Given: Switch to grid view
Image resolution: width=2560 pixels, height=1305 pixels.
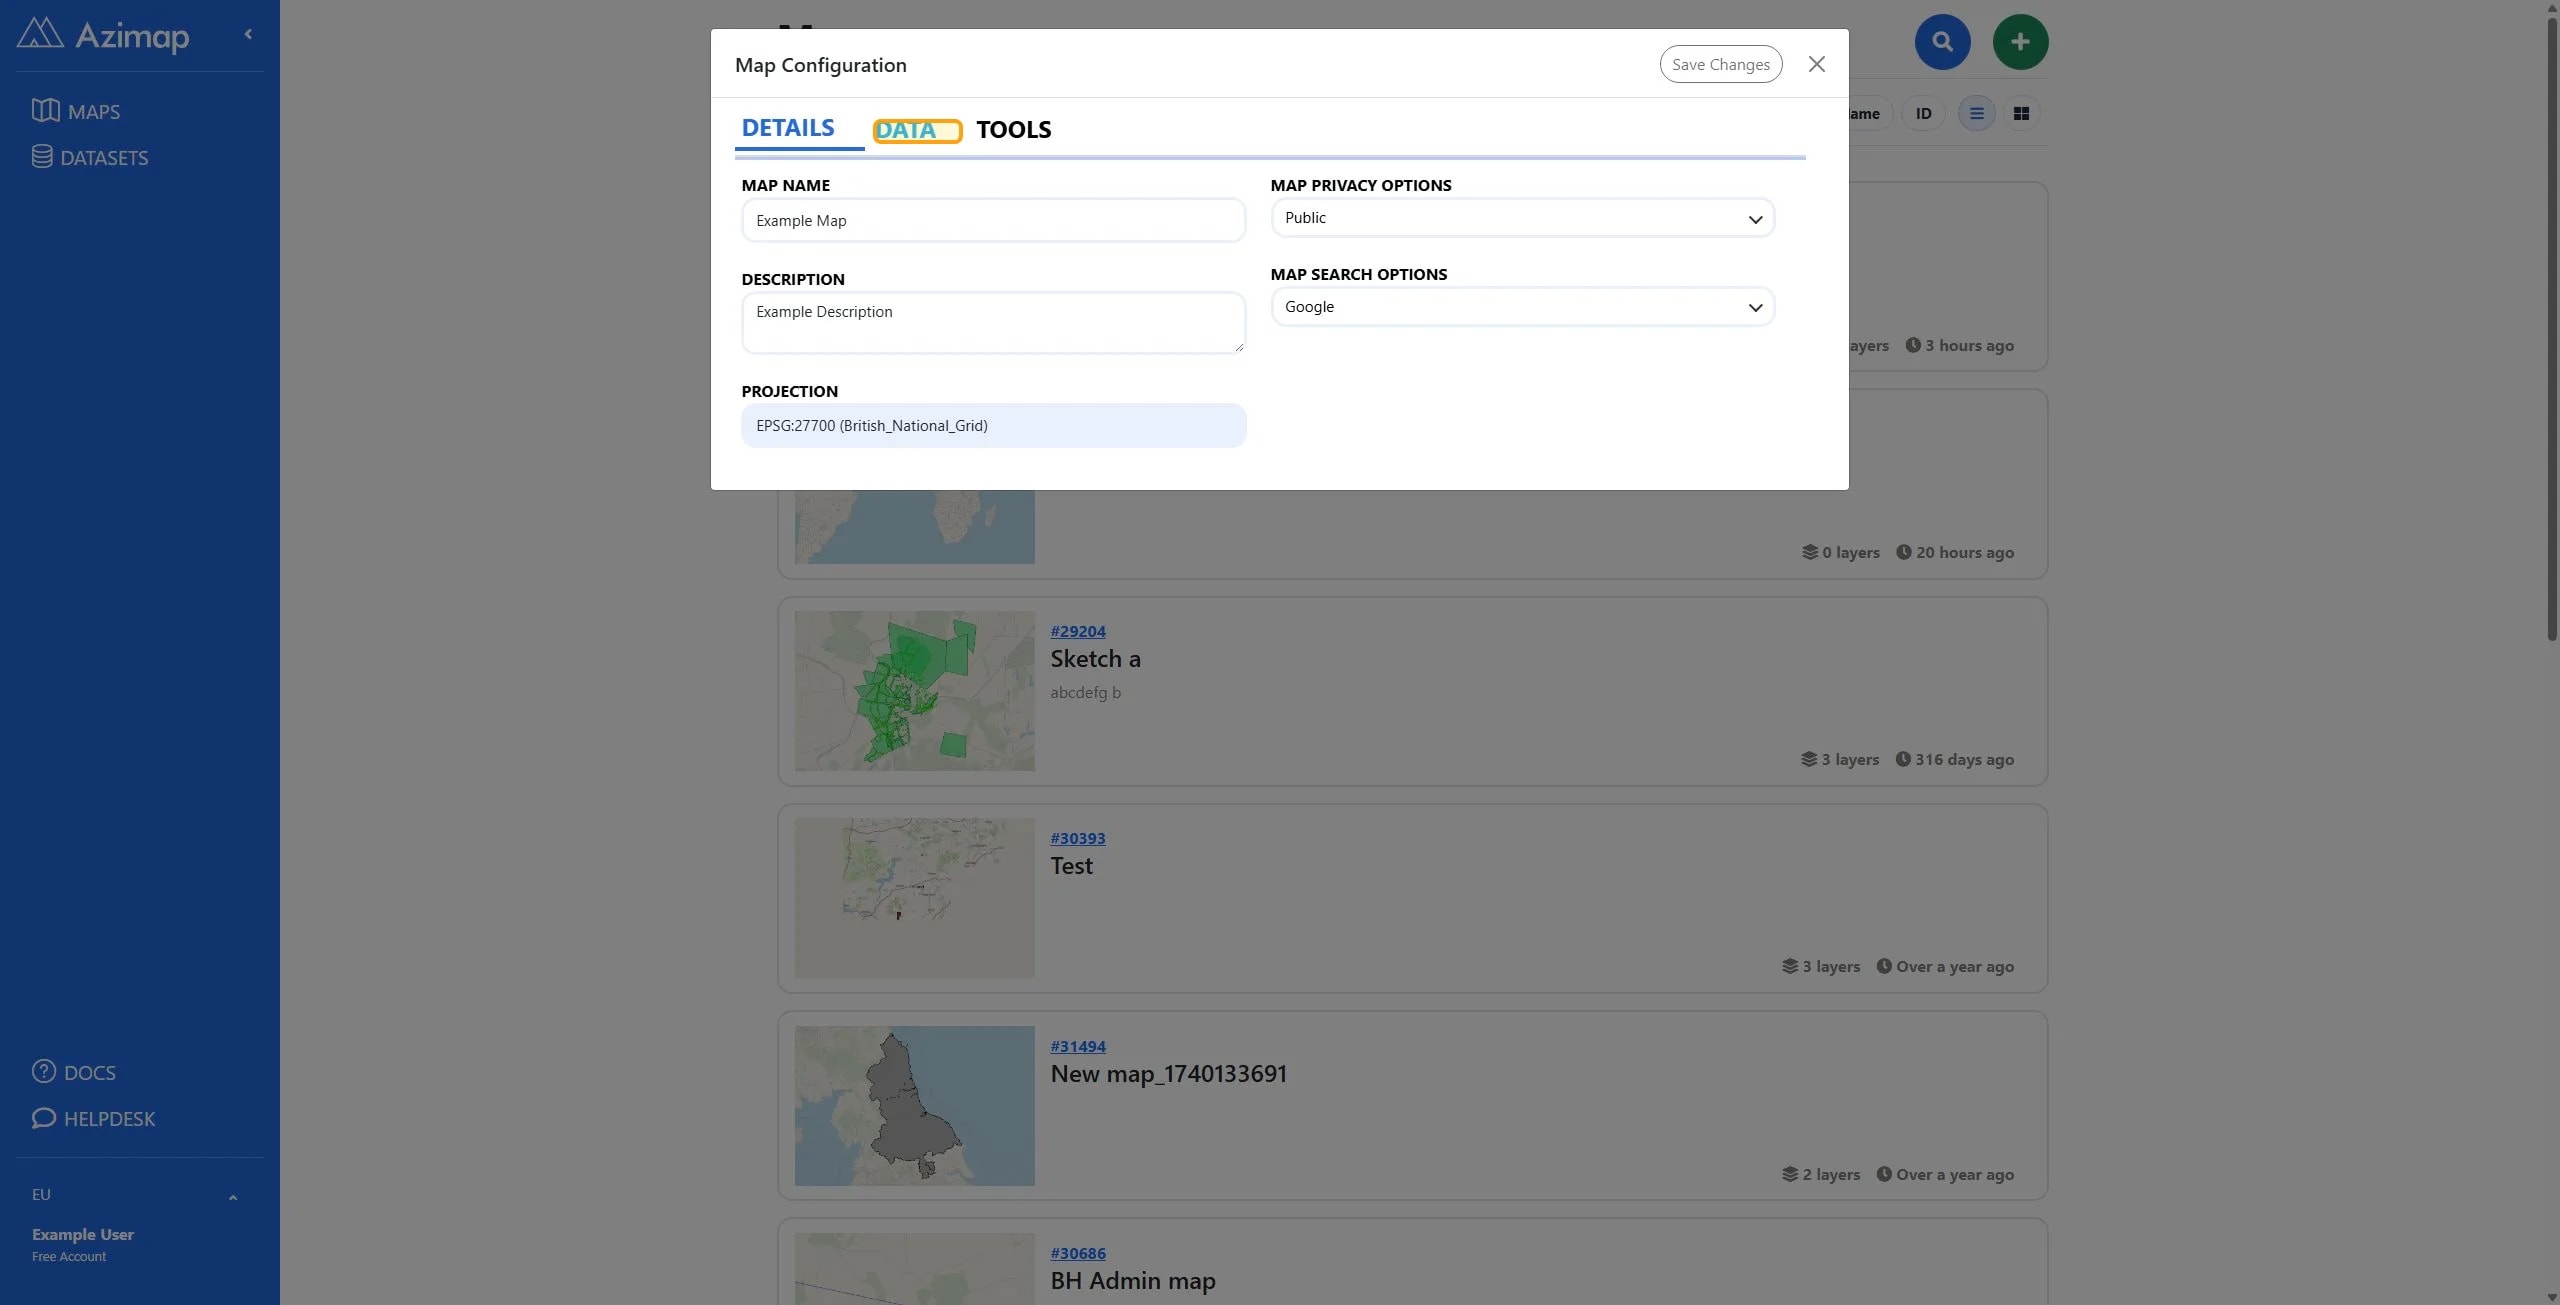Looking at the screenshot, I should tap(2021, 113).
